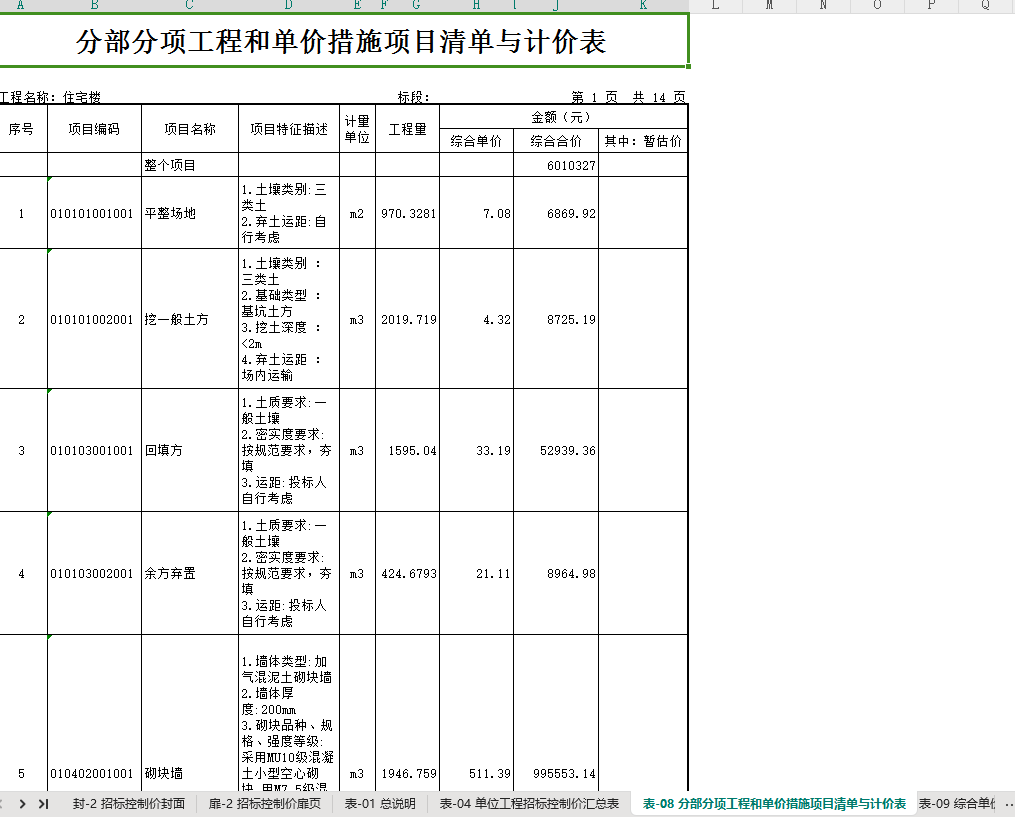Click the m2 unit cell

[357, 213]
